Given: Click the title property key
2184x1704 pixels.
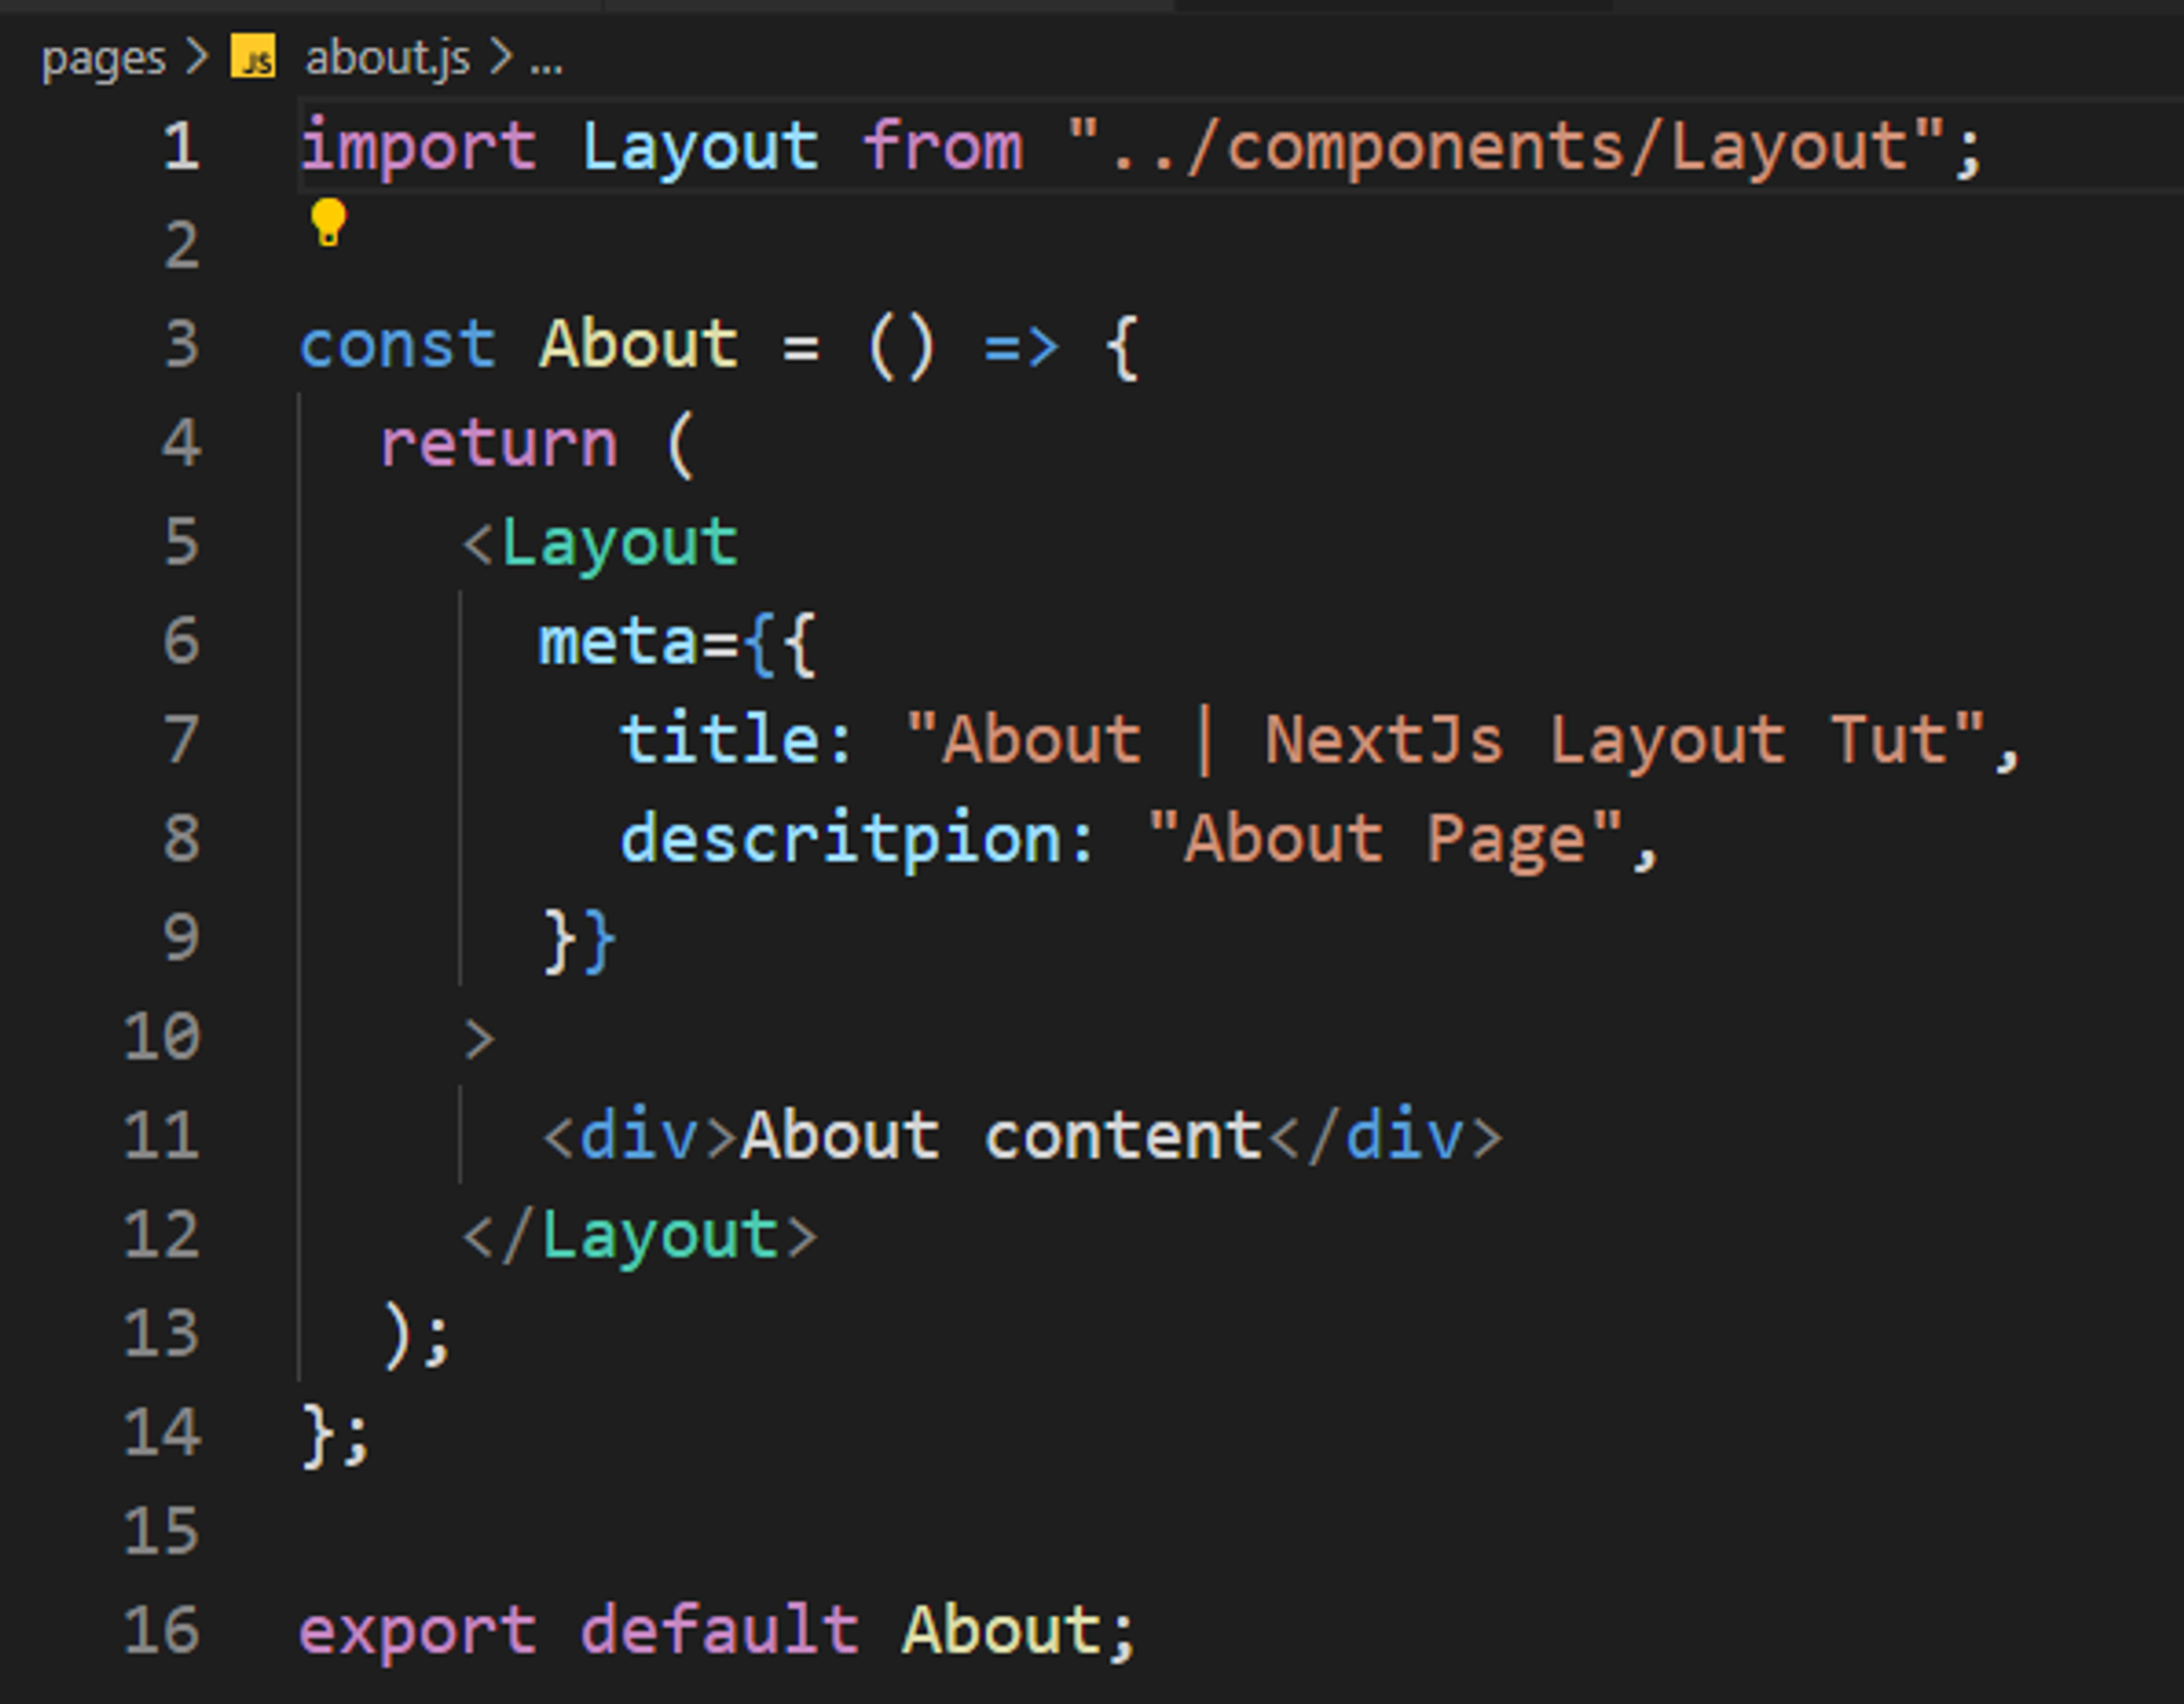Looking at the screenshot, I should tap(720, 741).
